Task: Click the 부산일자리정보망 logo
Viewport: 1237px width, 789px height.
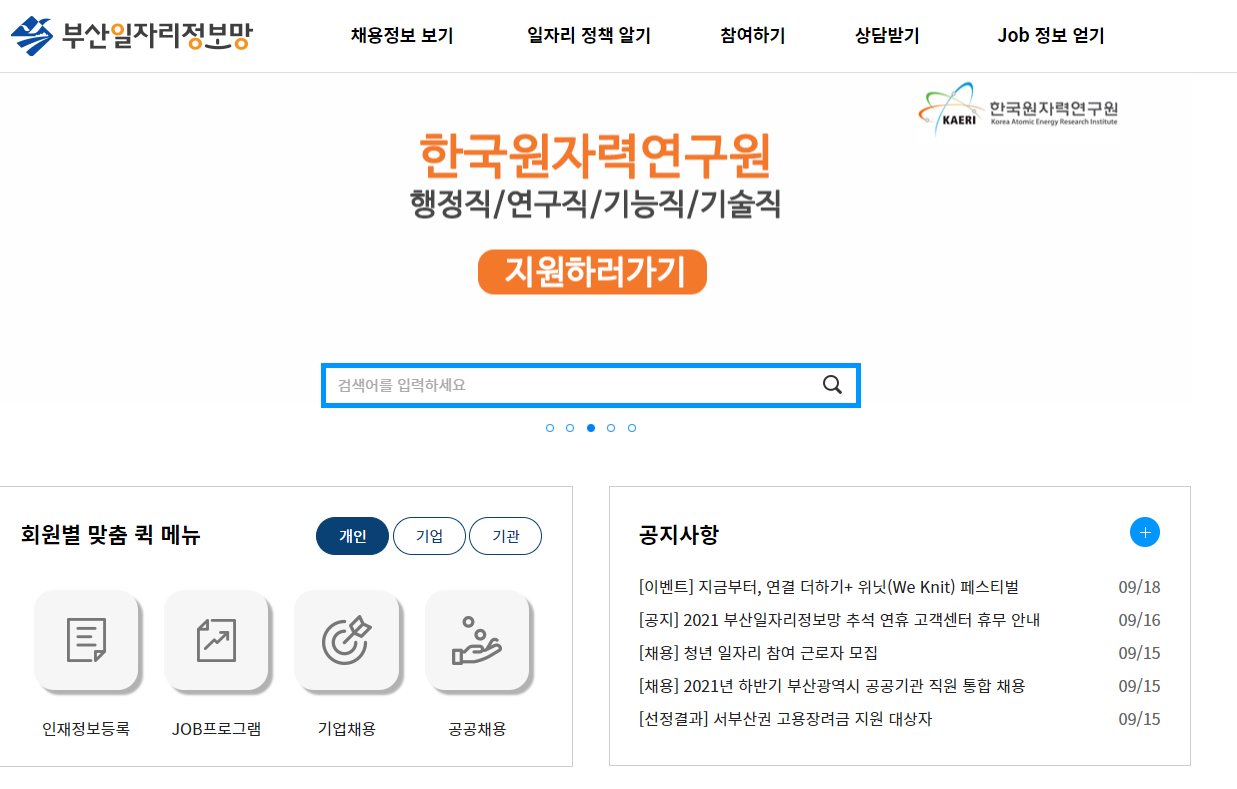Action: (131, 36)
